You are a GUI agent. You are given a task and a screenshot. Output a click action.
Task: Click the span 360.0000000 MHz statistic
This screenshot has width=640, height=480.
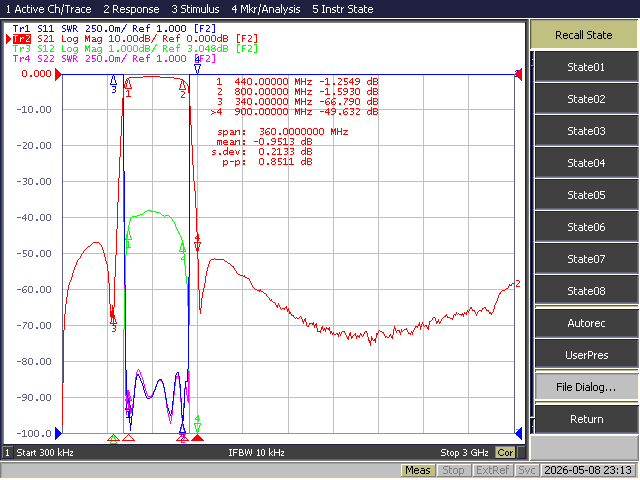(282, 131)
